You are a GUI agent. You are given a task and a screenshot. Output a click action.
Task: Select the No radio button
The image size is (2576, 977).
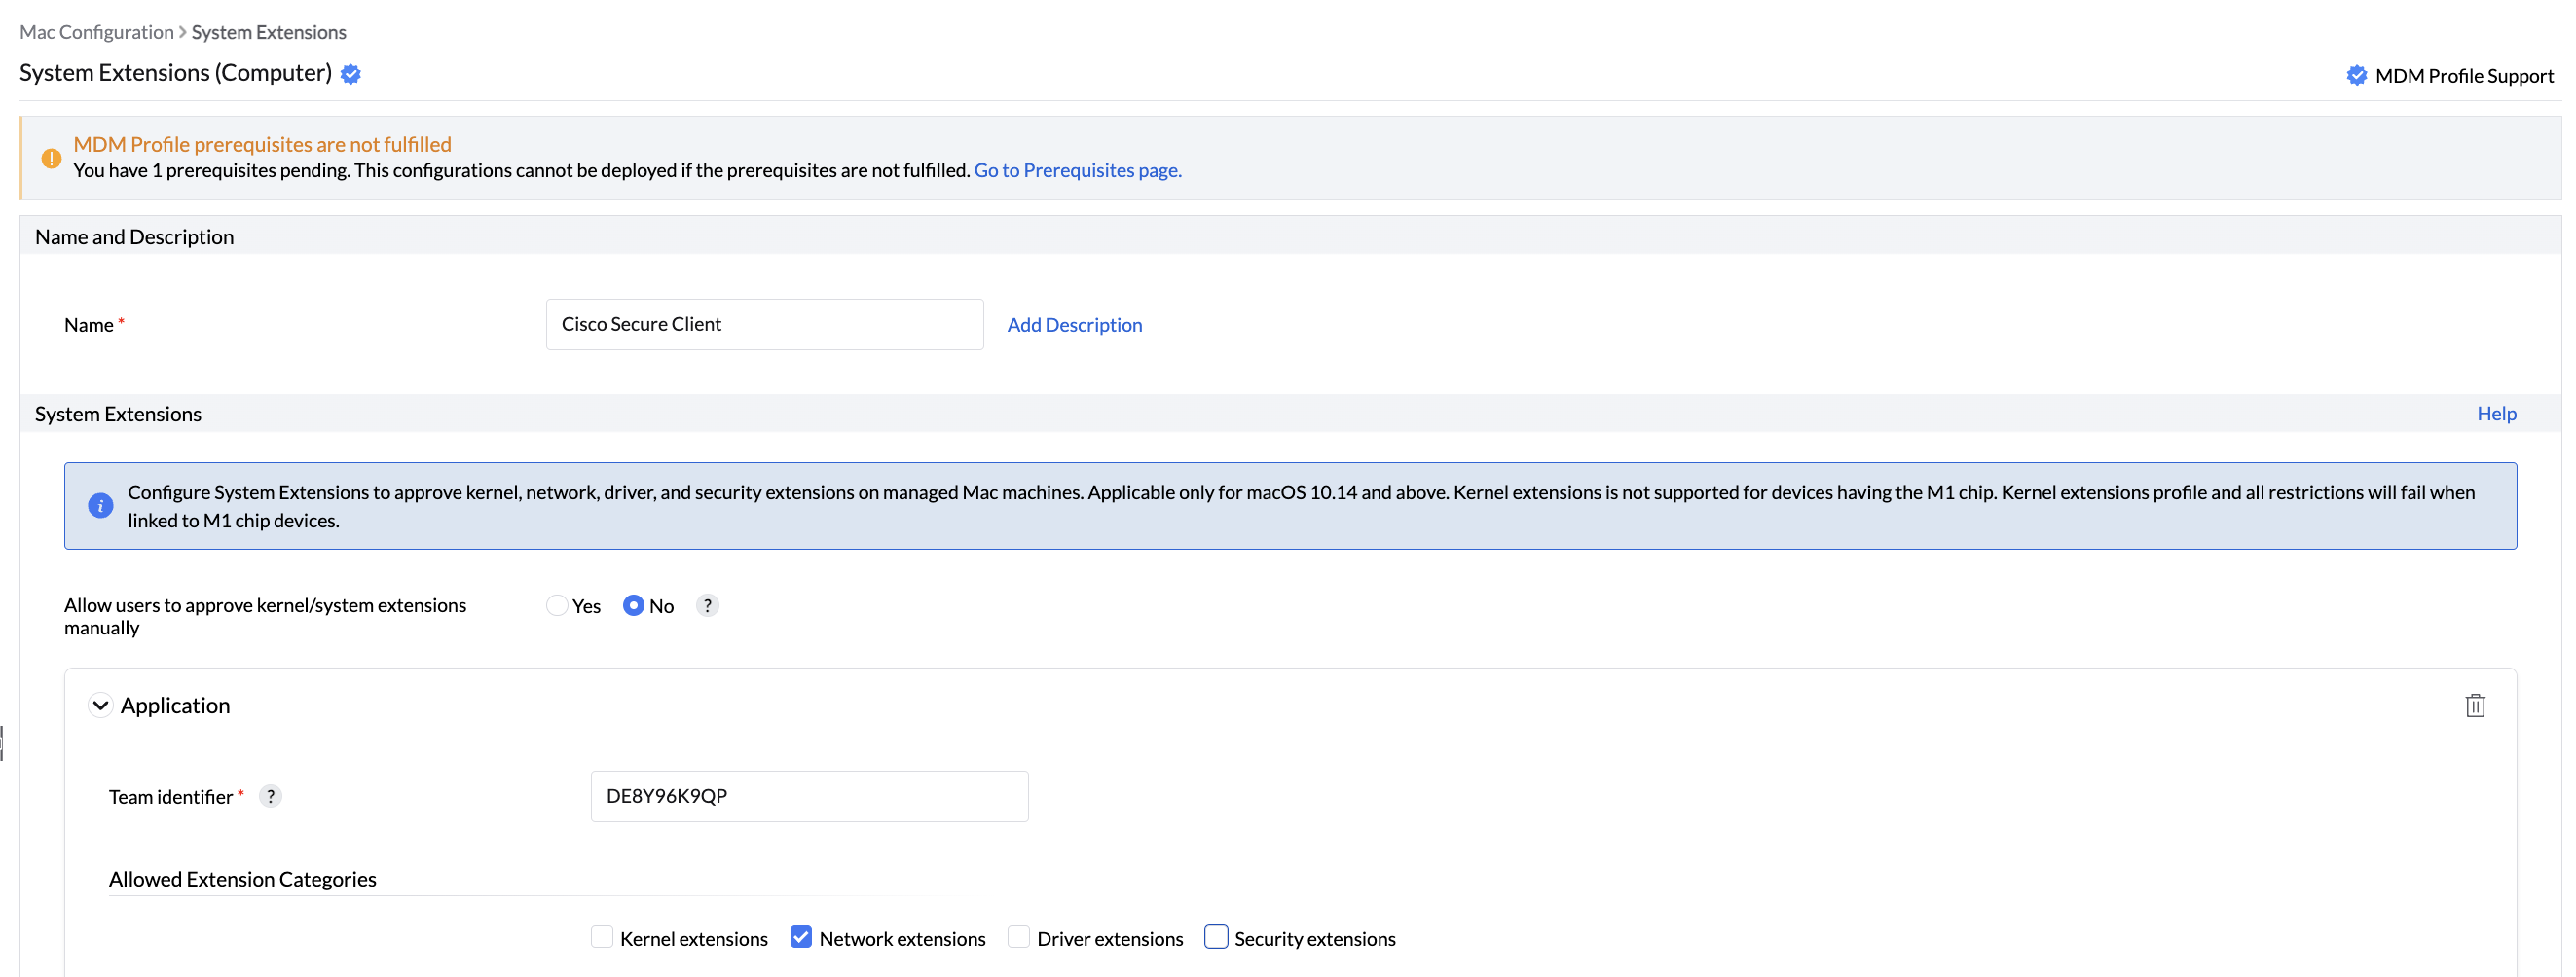click(x=635, y=605)
